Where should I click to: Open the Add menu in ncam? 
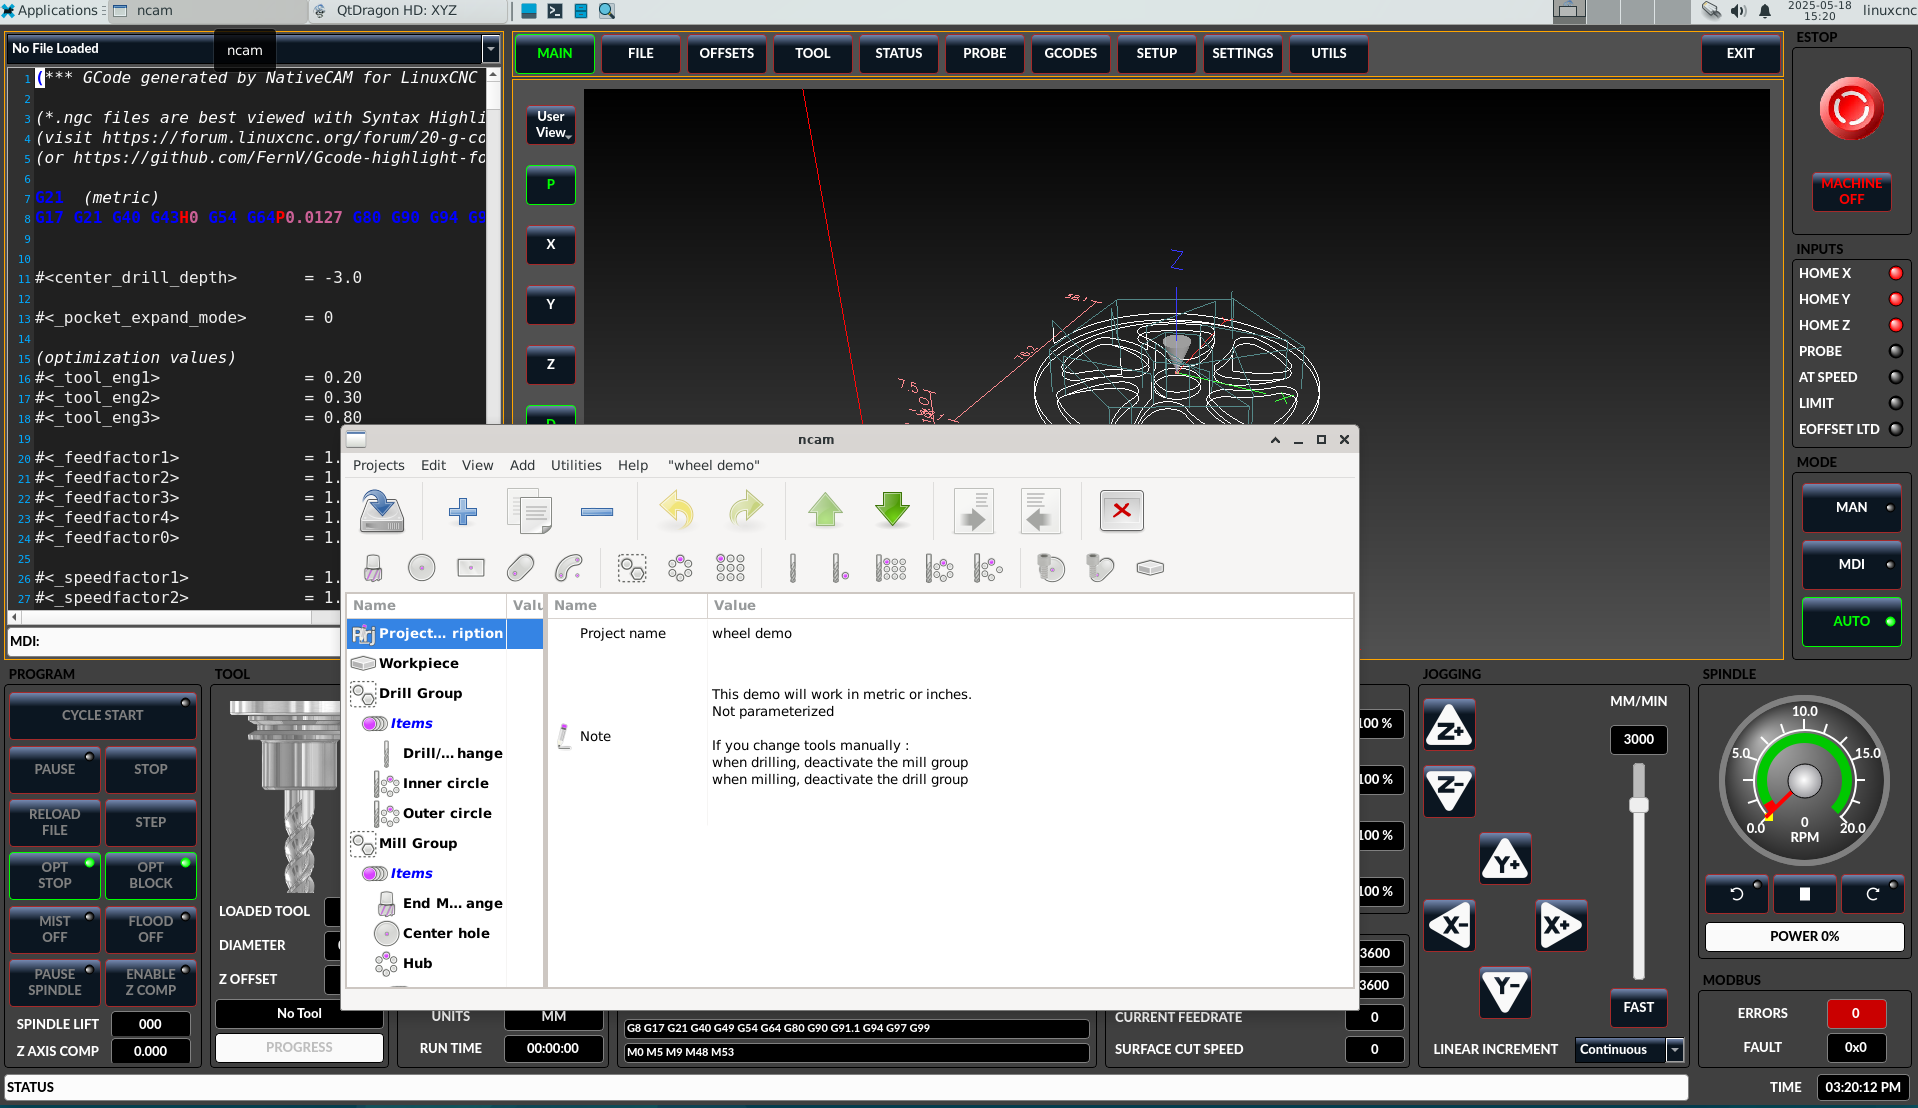522,466
